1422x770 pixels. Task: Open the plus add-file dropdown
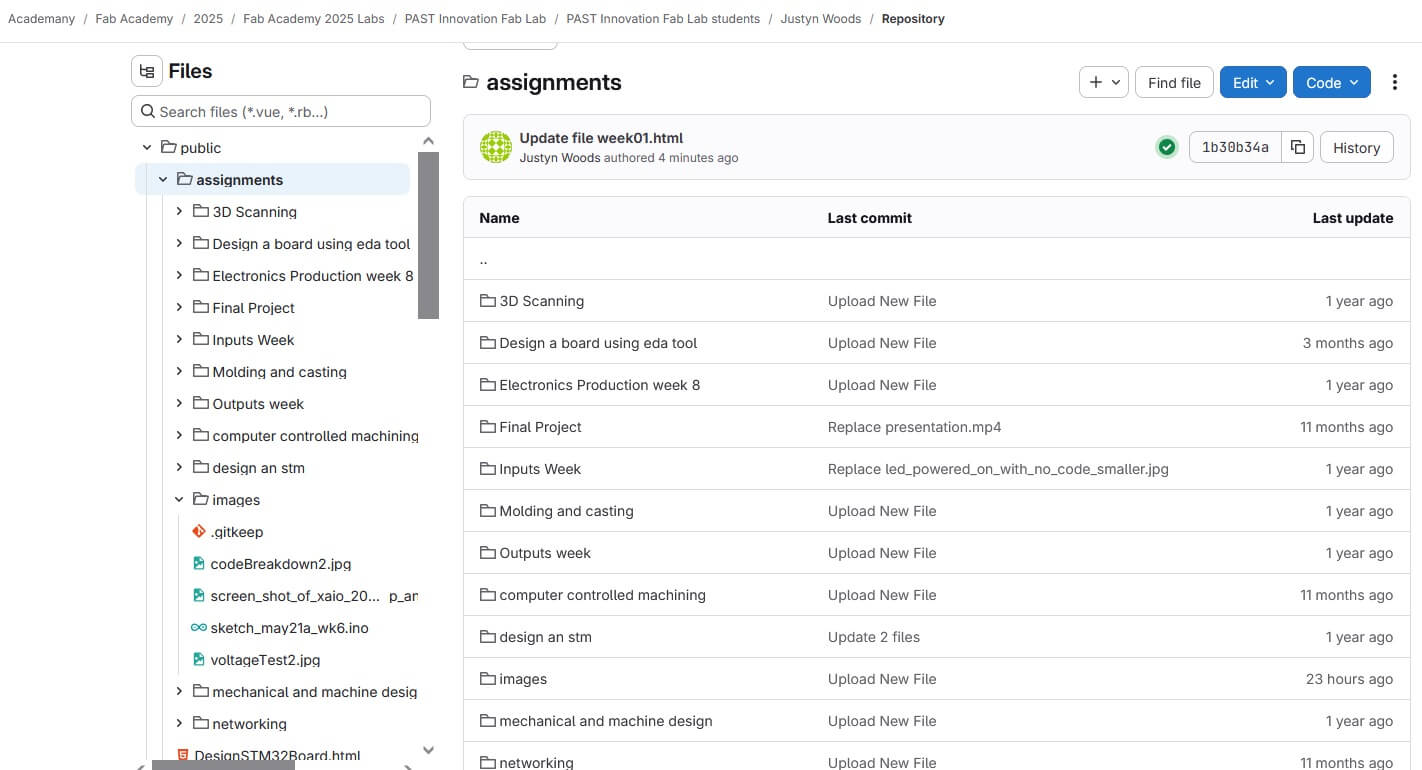pos(1104,83)
